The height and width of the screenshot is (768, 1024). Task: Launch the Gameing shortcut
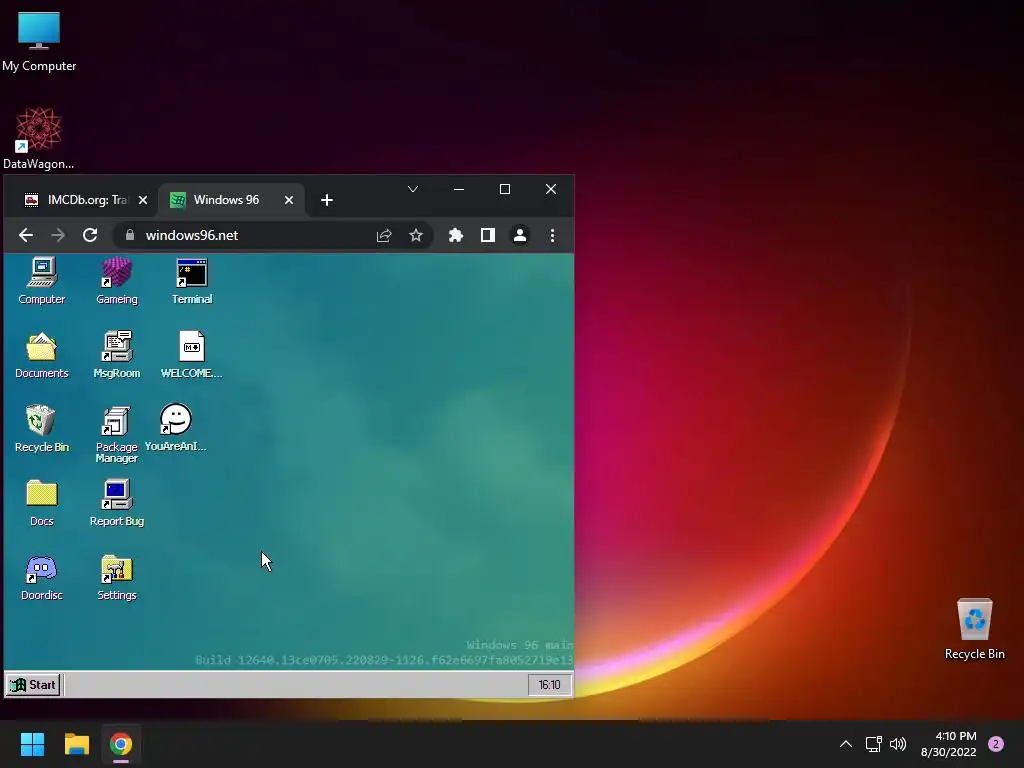(x=117, y=281)
